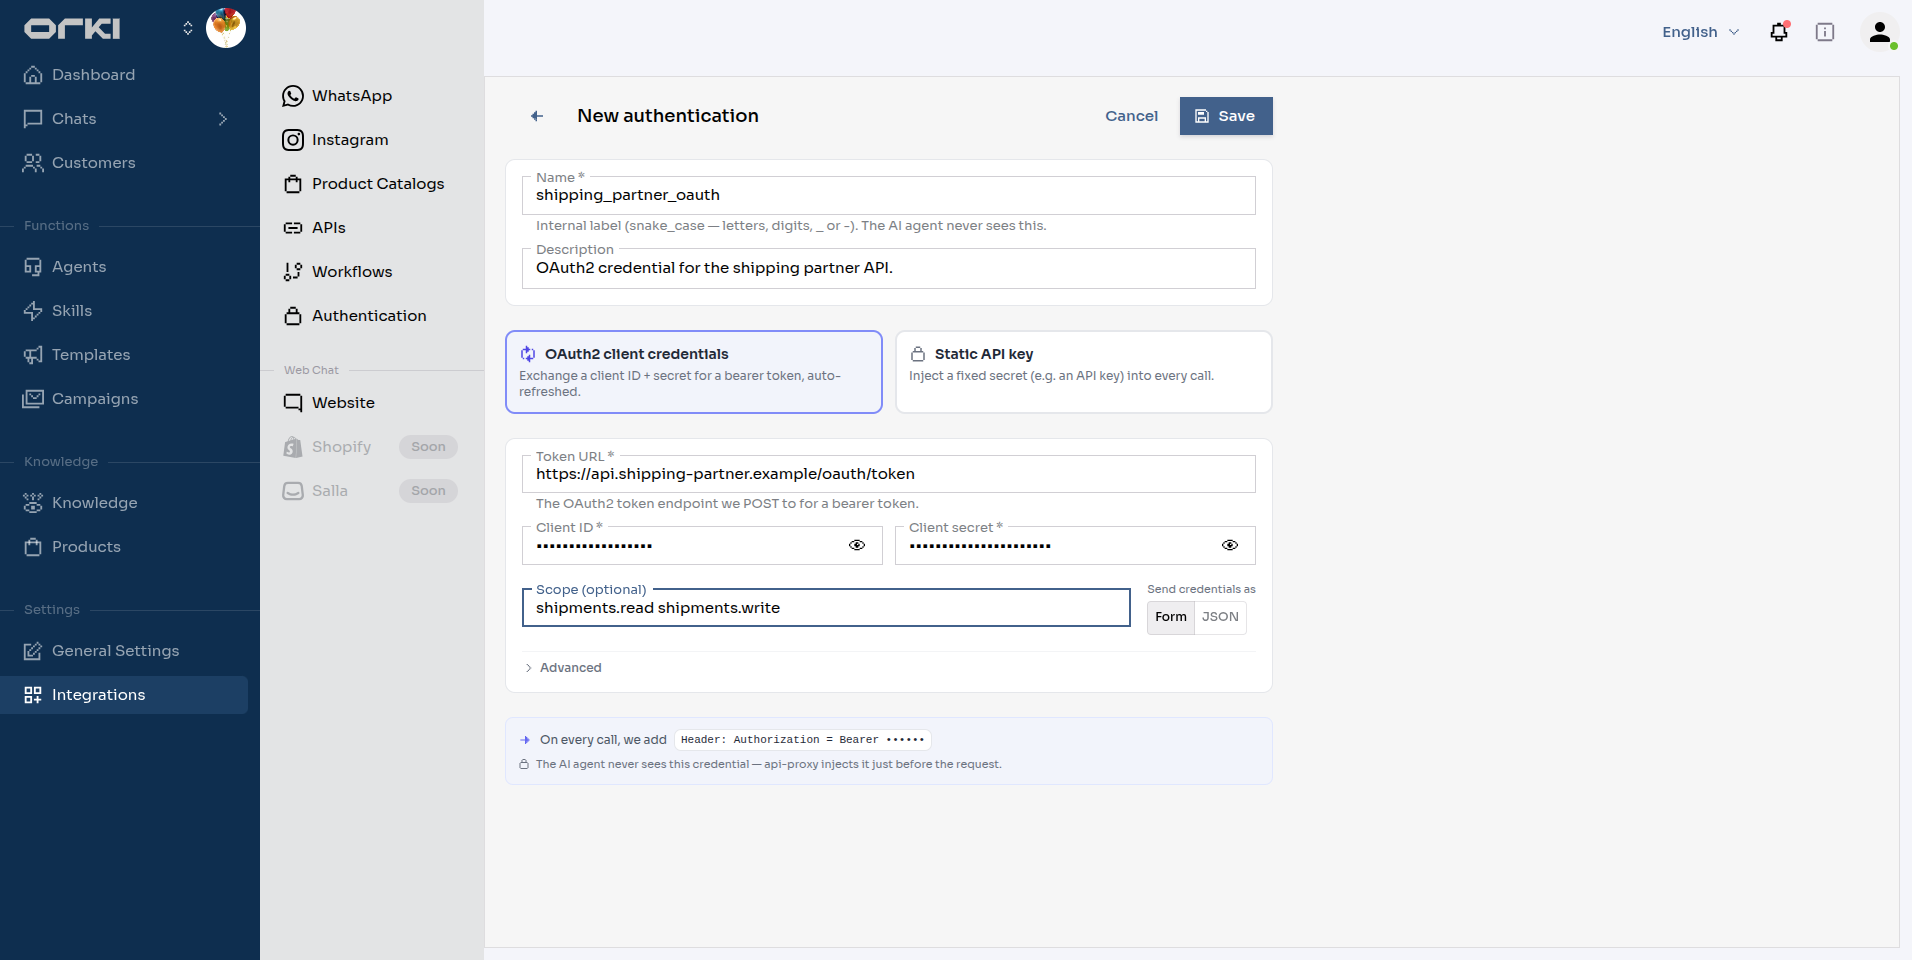This screenshot has height=960, width=1912.
Task: Open notifications bell
Action: 1779,32
